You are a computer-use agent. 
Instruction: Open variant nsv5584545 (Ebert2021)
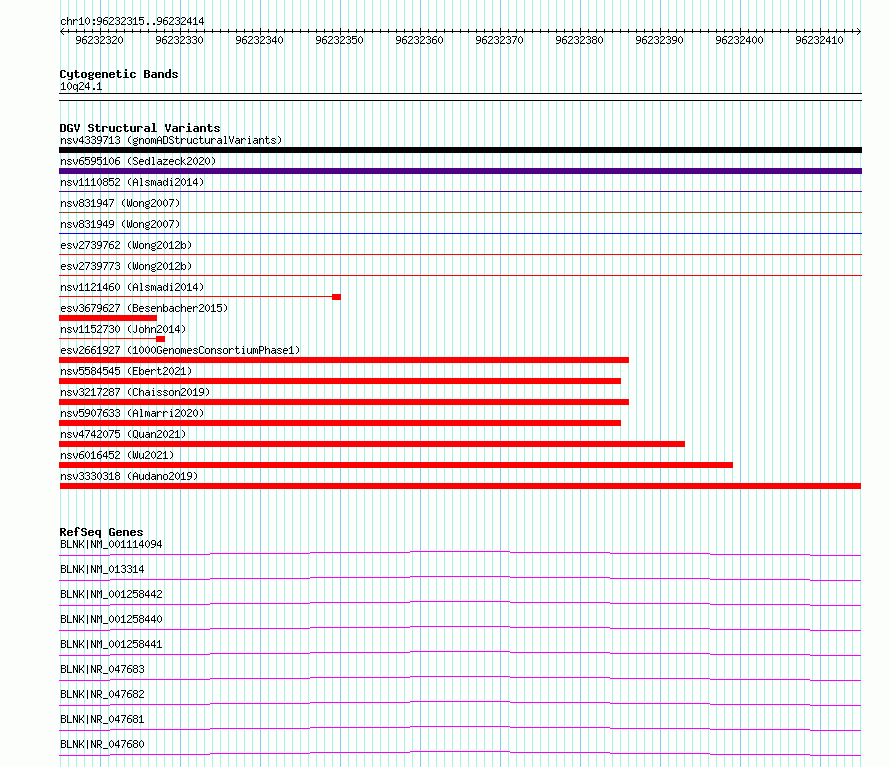[126, 371]
